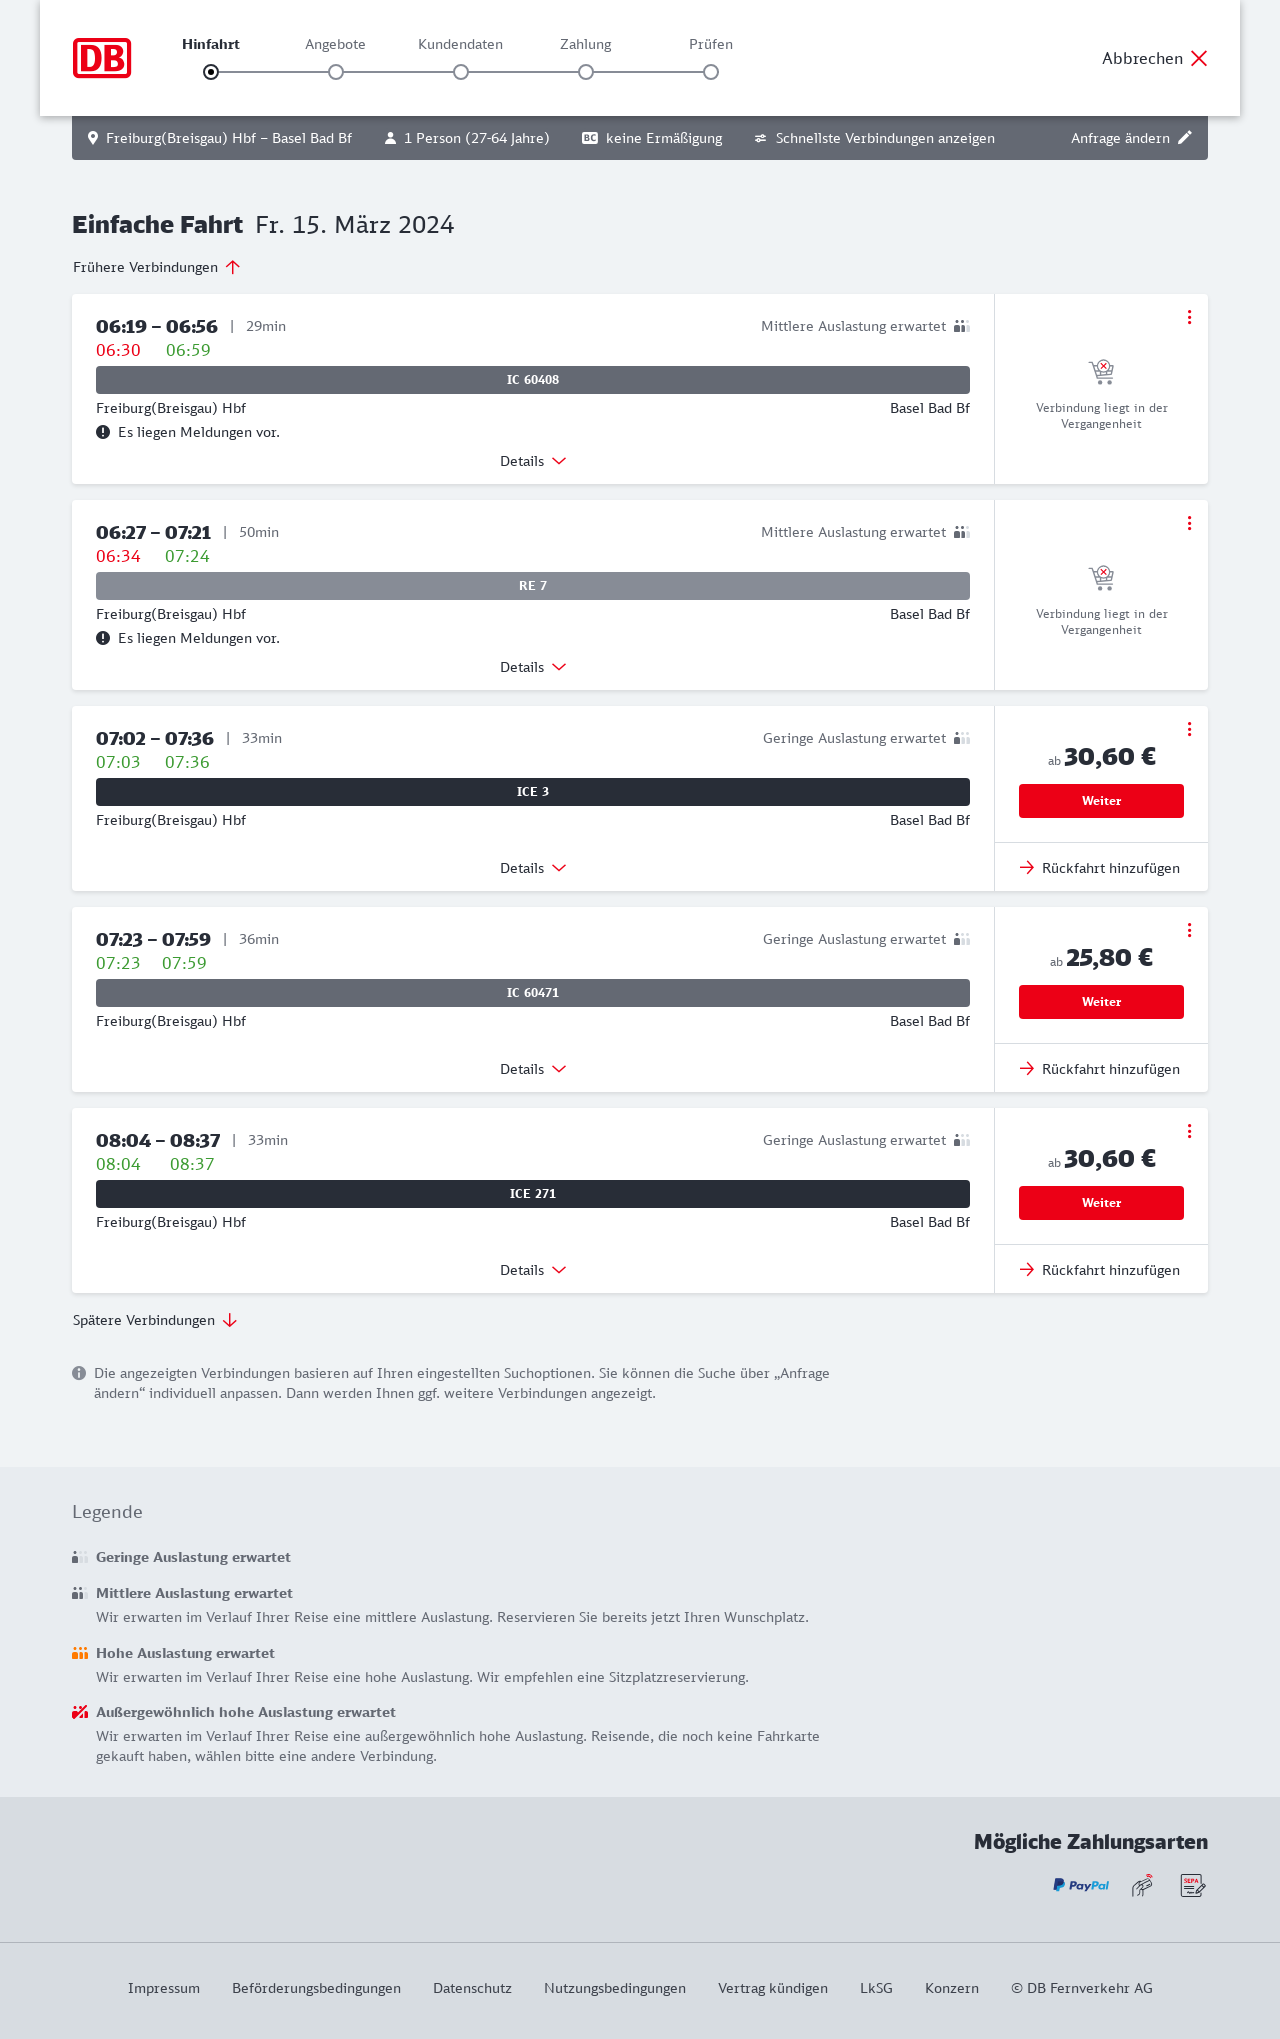Open Datenschutz footer link
This screenshot has height=2039, width=1280.
click(472, 1988)
